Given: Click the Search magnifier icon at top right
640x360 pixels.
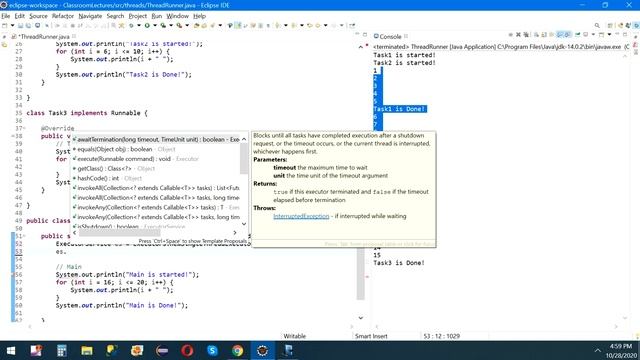Looking at the screenshot, I should coord(597,25).
